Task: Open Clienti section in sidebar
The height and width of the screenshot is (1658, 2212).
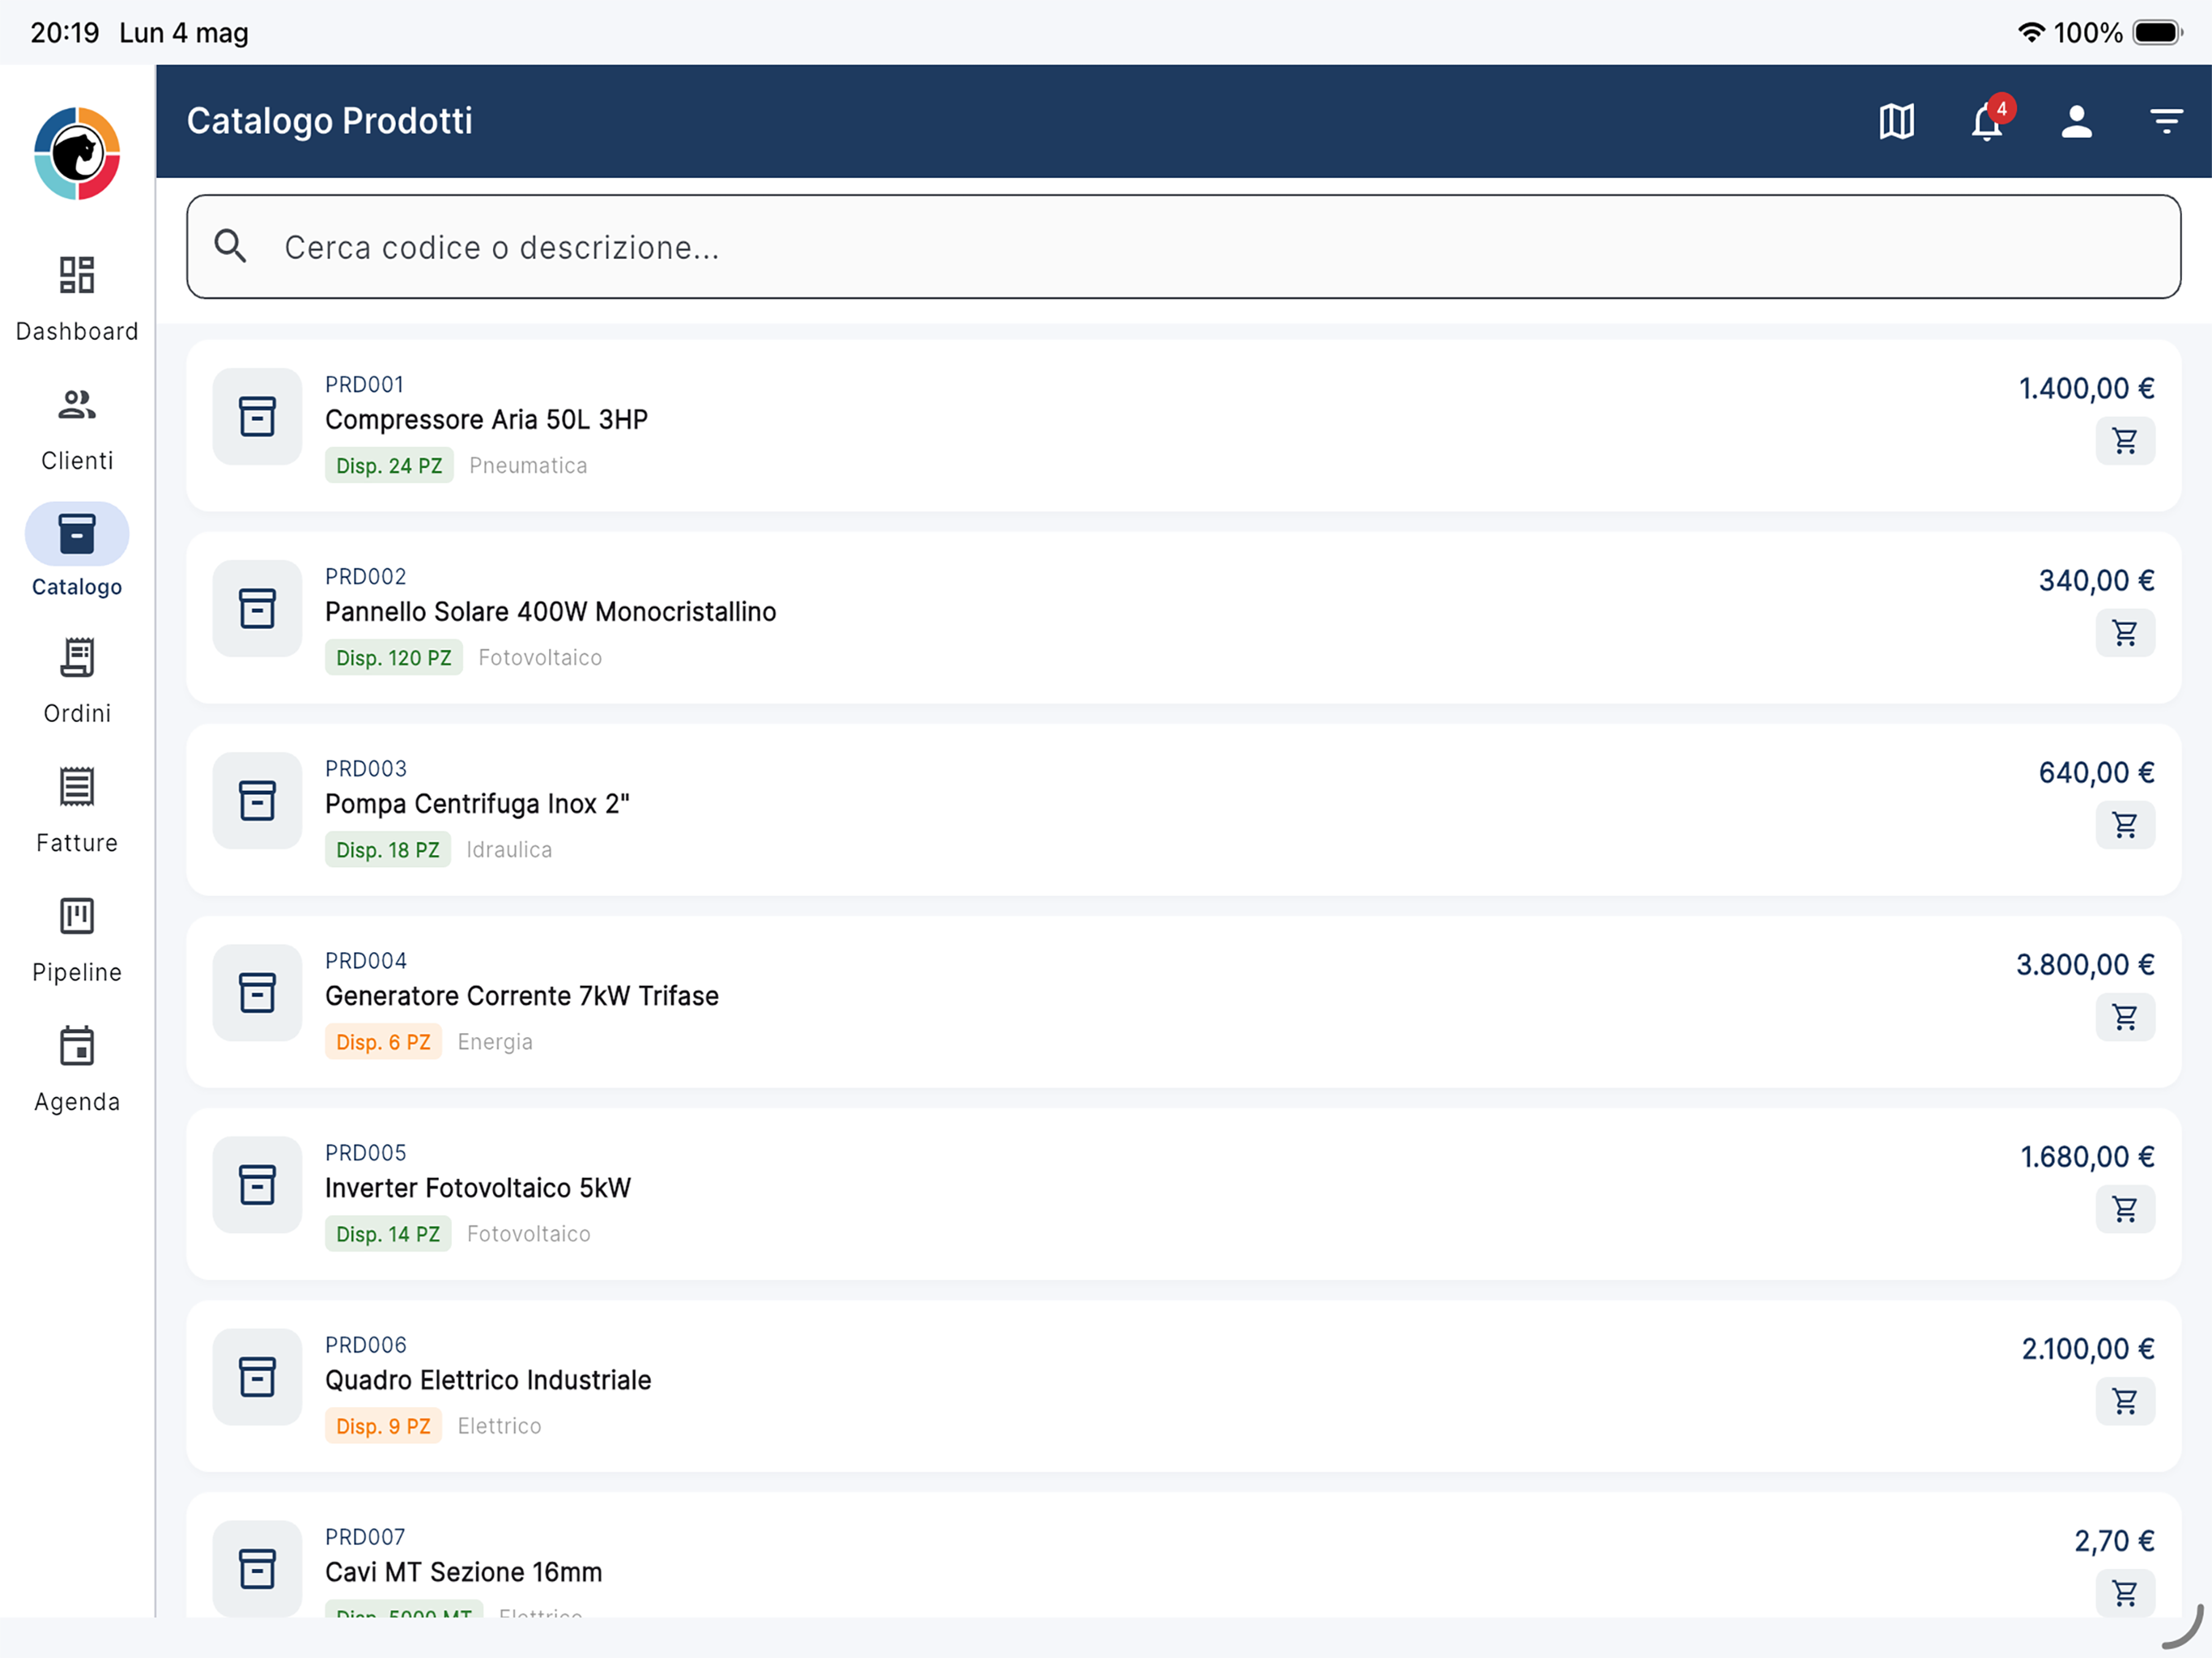Action: click(77, 429)
